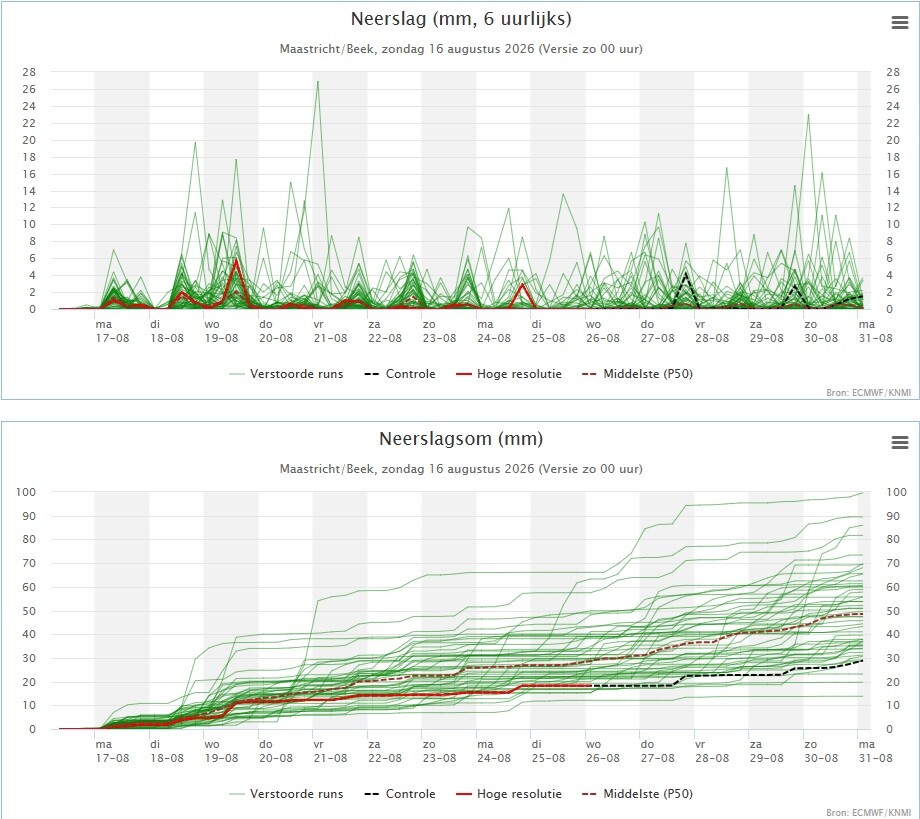This screenshot has width=920, height=819.
Task: Click the ma 31-08 axis label in Neerslagsom chart
Action: coord(875,751)
